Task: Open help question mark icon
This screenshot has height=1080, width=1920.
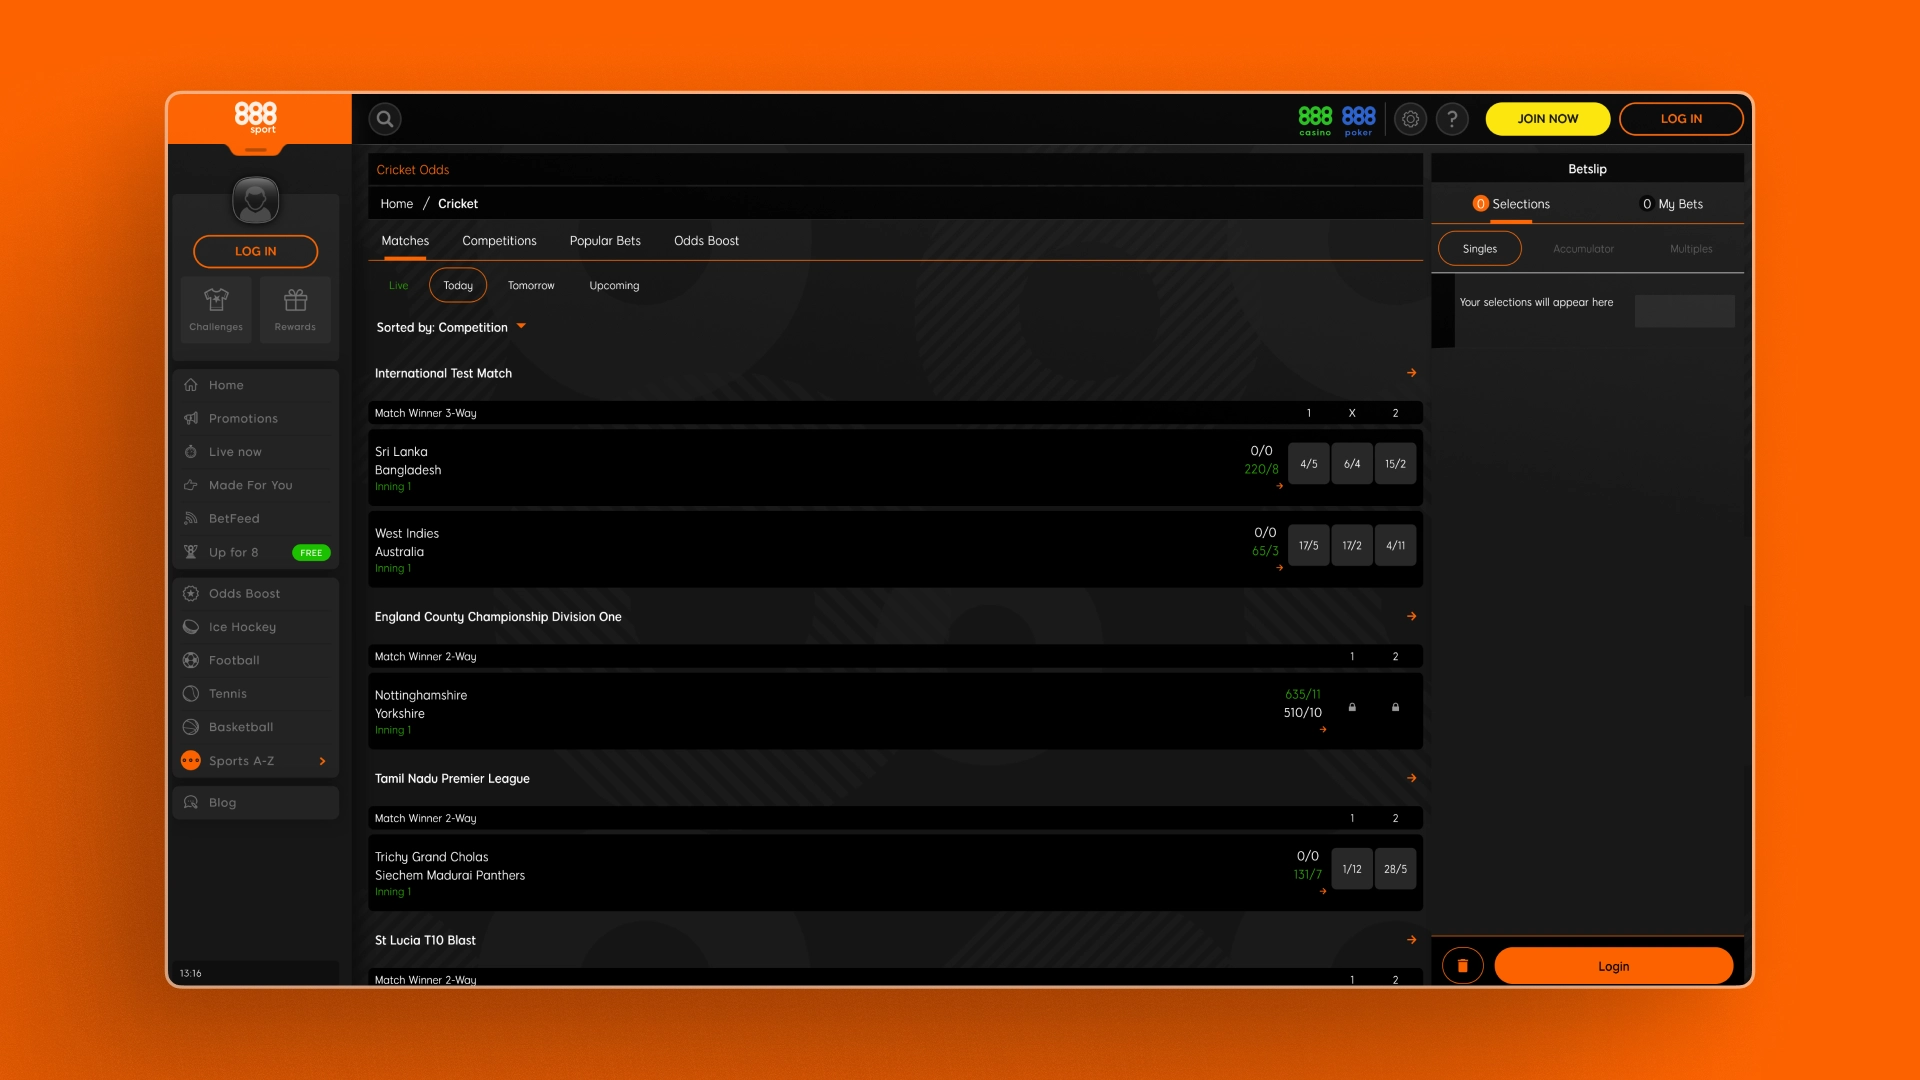Action: click(x=1452, y=119)
